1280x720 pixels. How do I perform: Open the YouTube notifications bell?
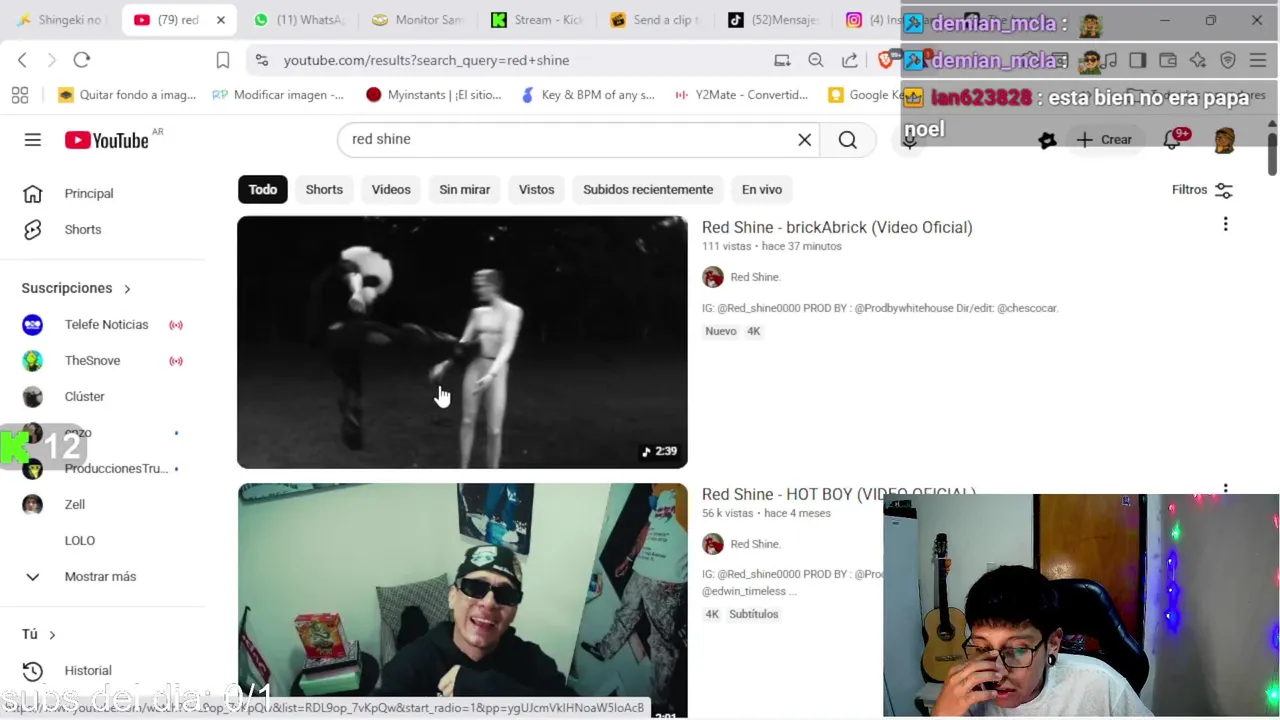pos(1173,140)
